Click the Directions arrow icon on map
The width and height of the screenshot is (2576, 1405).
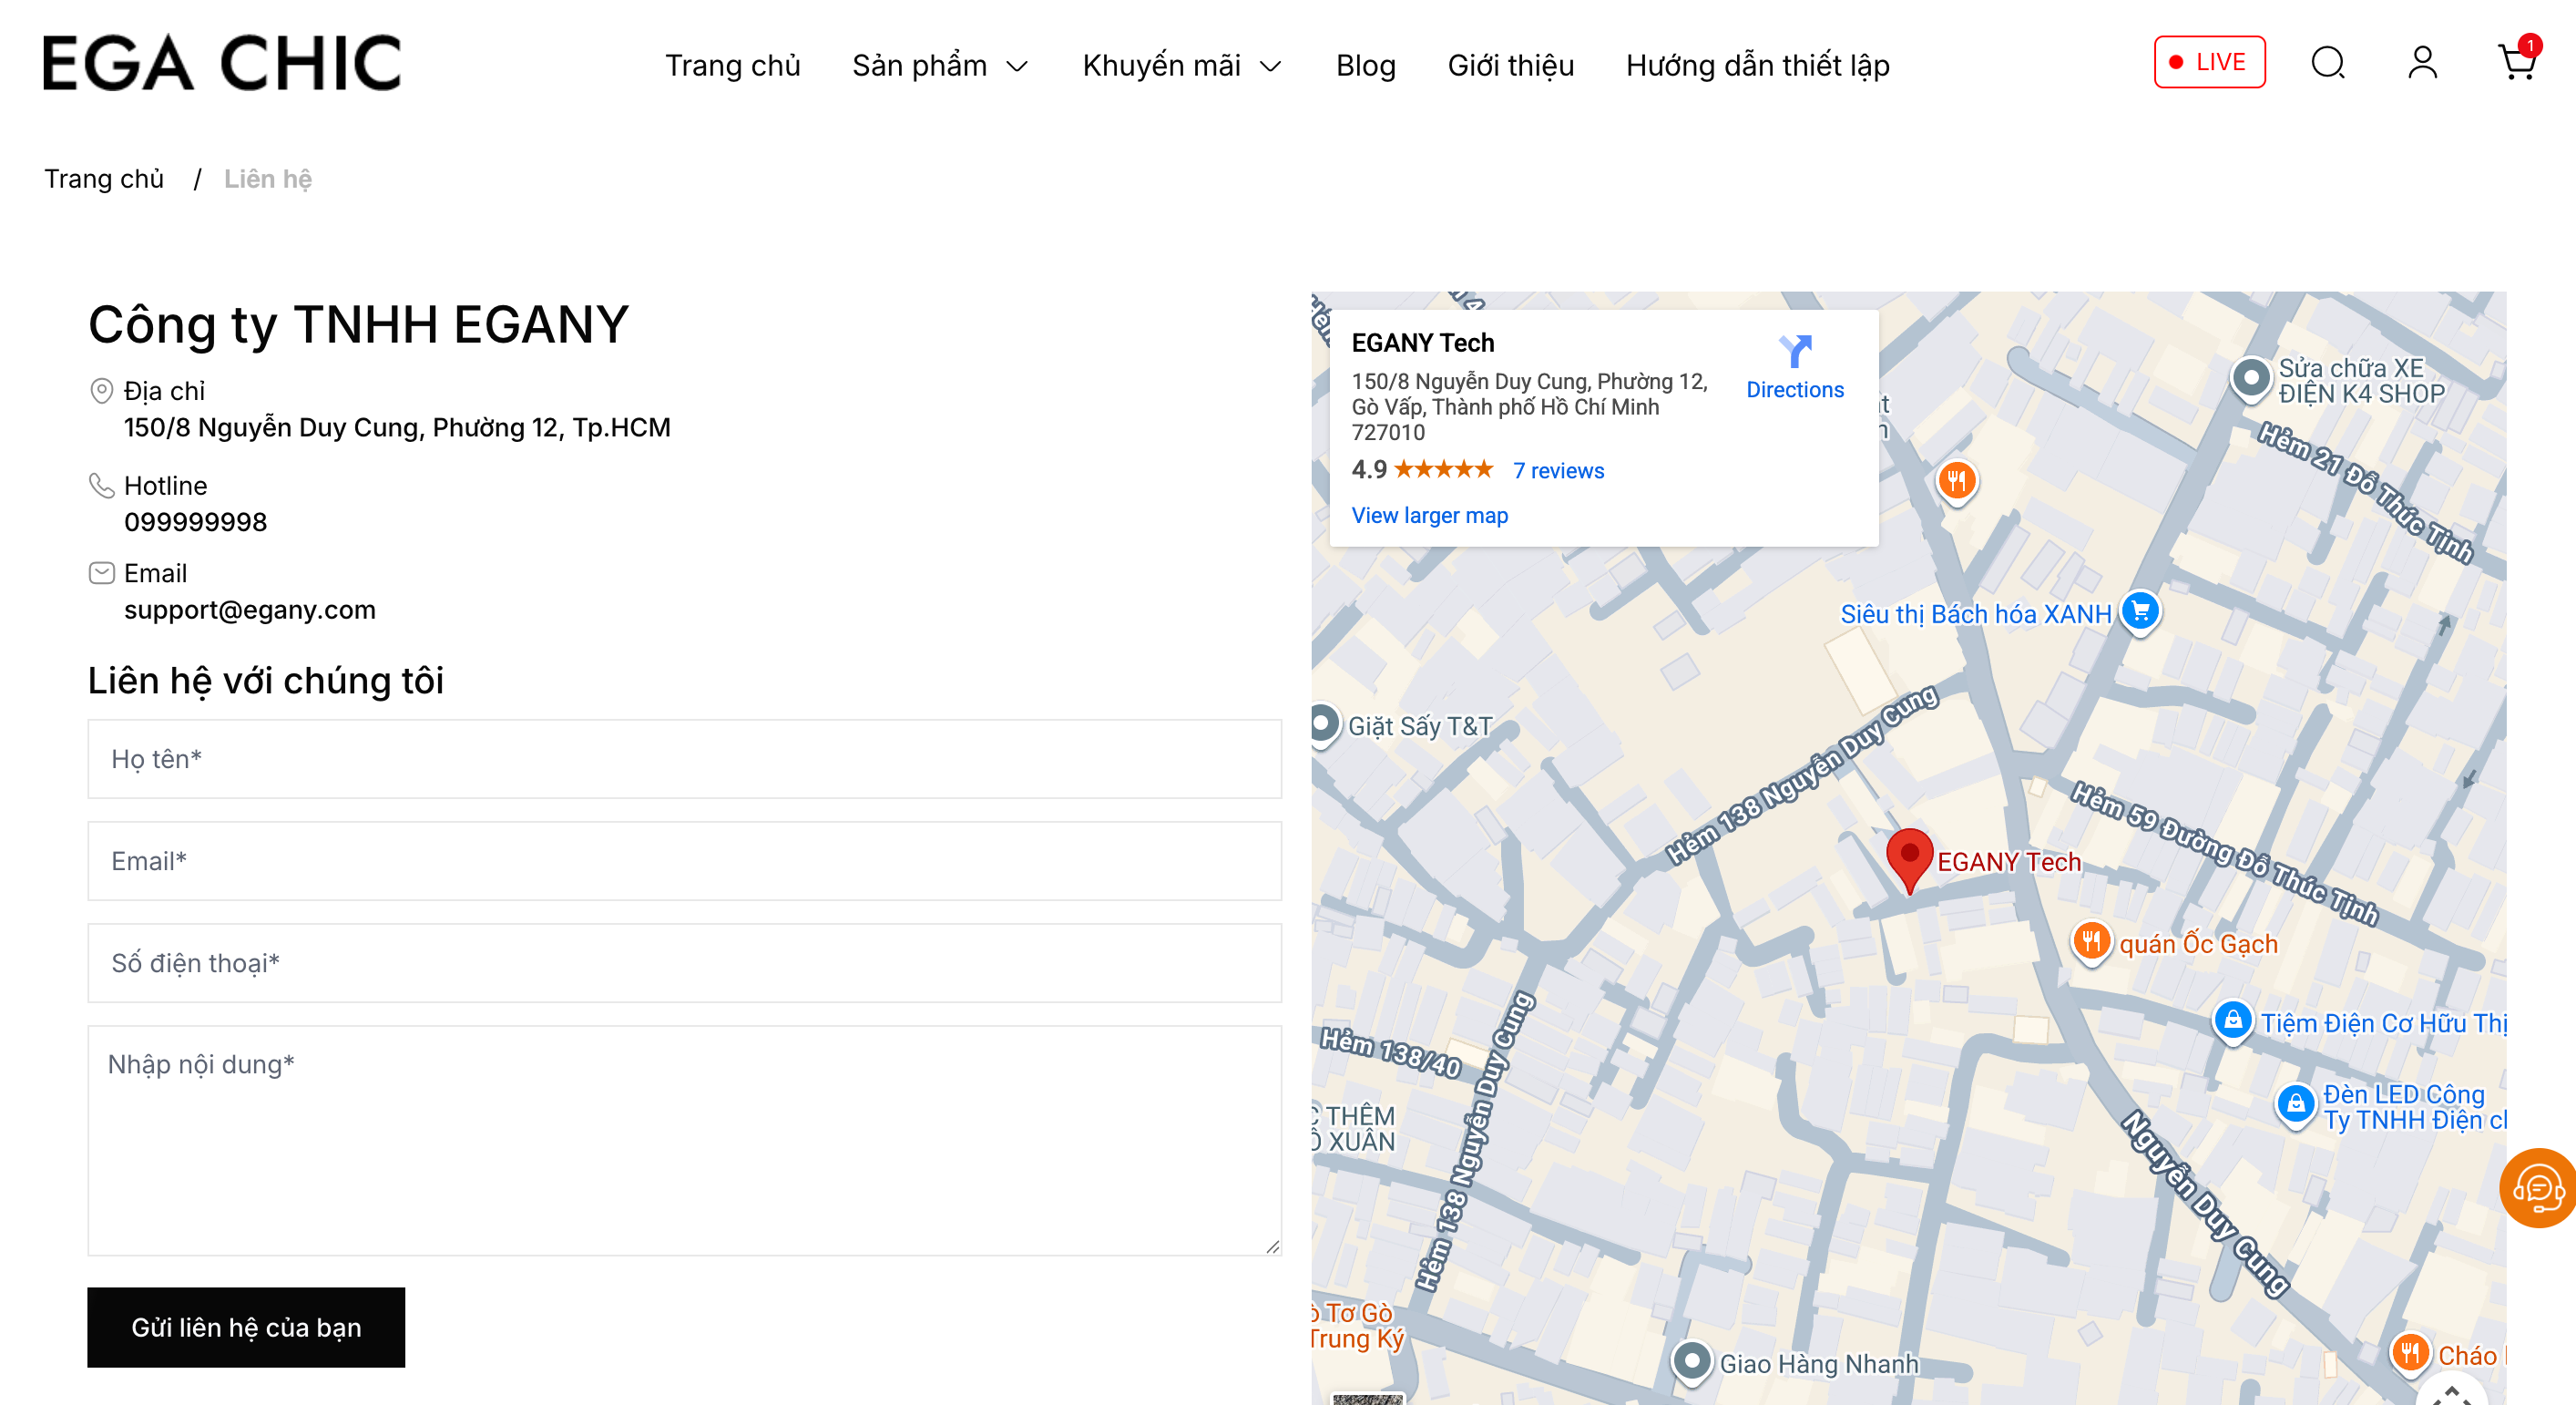point(1794,352)
